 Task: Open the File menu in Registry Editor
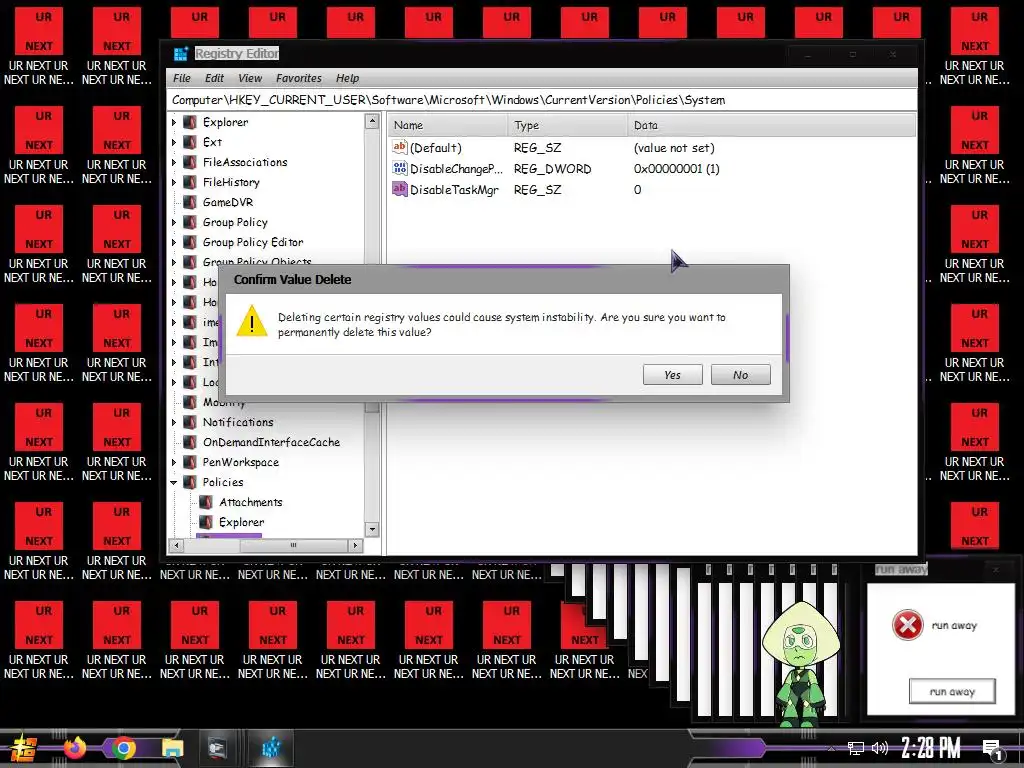pyautogui.click(x=182, y=78)
